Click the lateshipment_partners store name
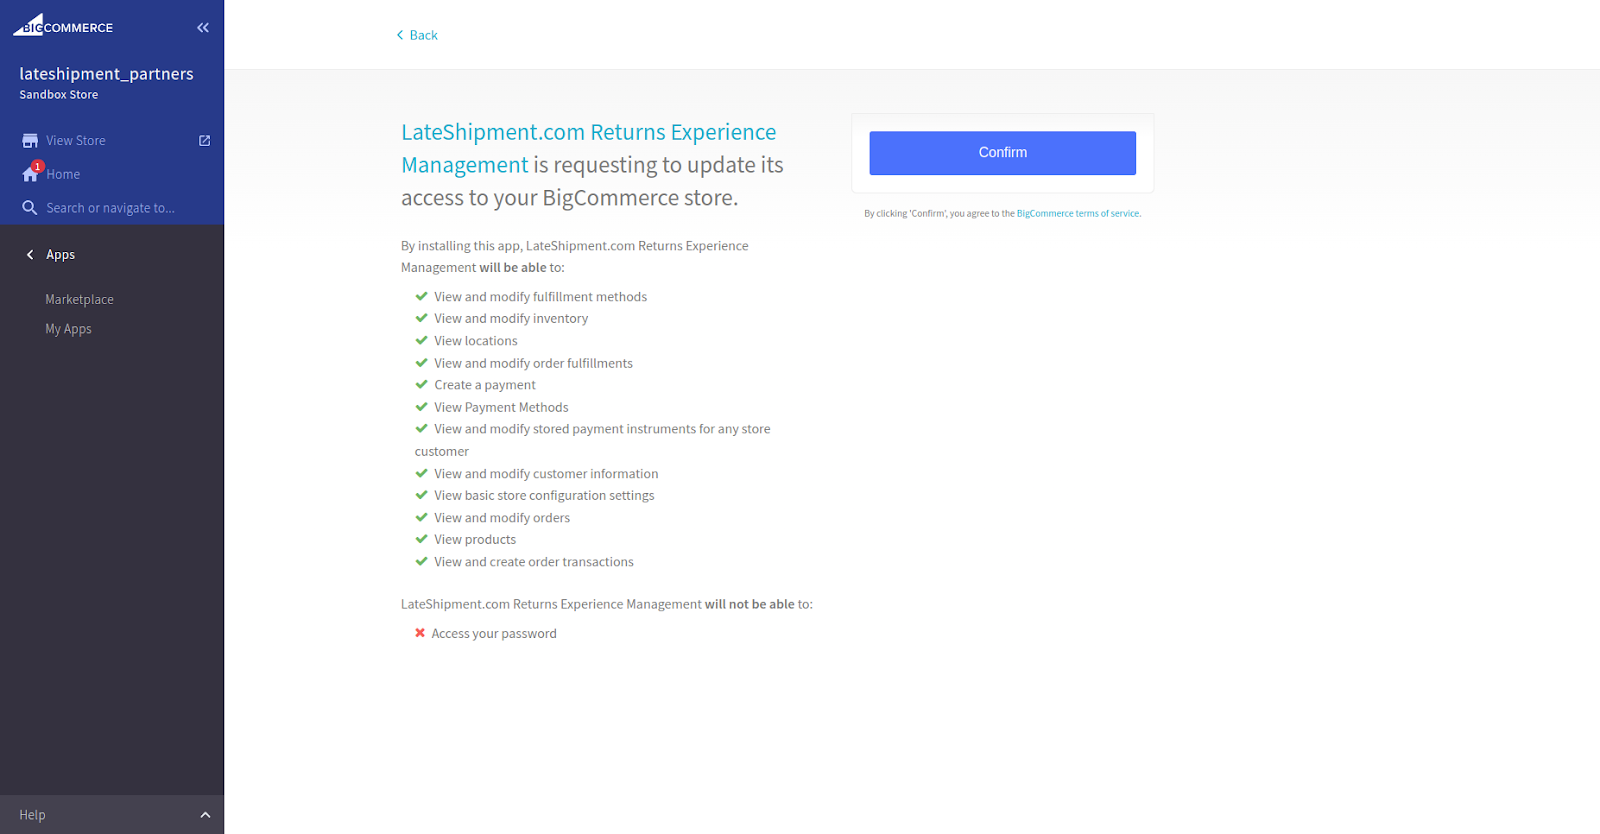Screen dimensions: 1600x834 point(106,74)
